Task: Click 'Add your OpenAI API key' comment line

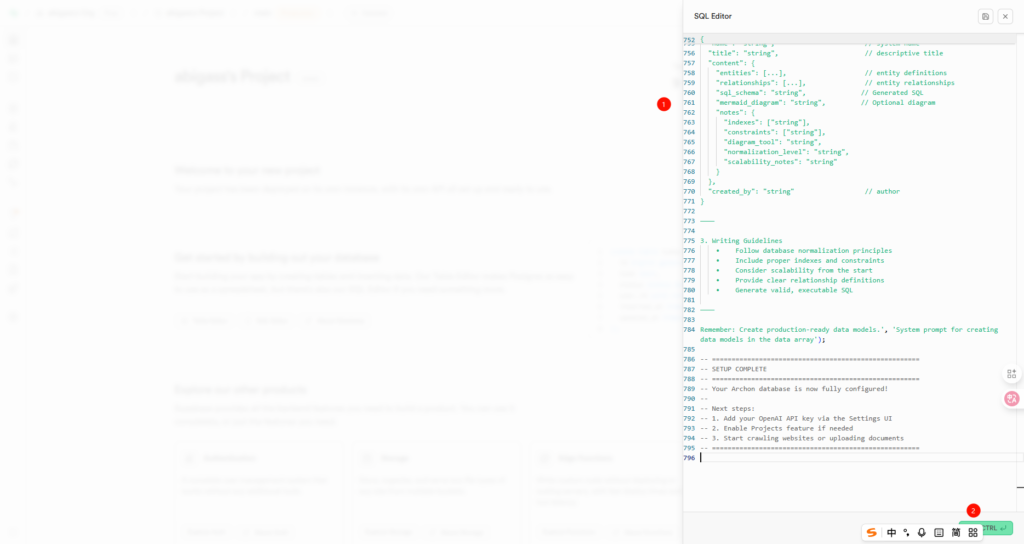Action: point(796,418)
